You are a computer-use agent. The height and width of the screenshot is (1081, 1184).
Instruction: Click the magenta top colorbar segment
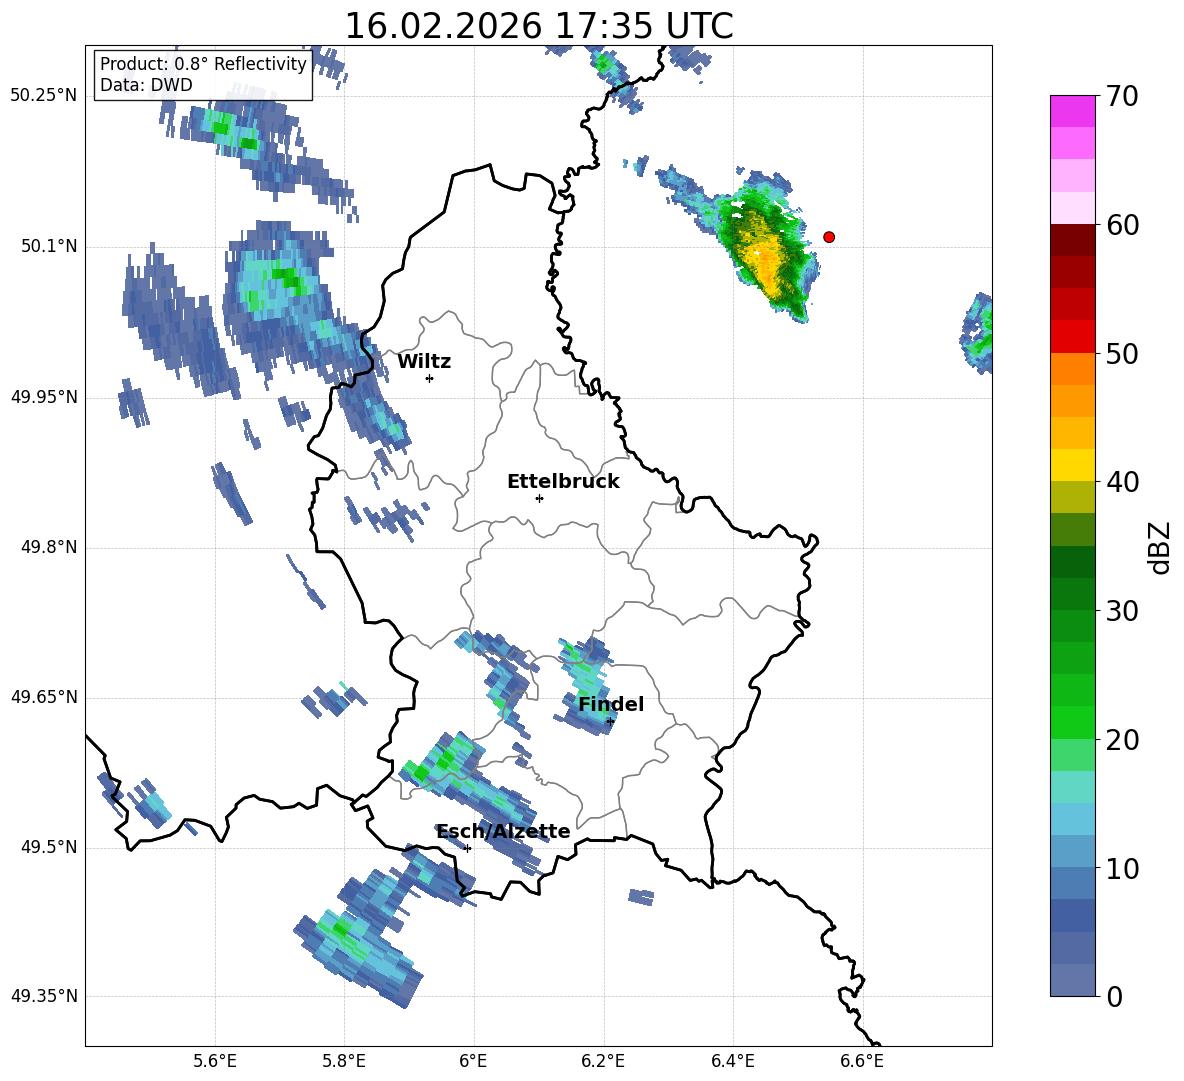(x=1072, y=111)
